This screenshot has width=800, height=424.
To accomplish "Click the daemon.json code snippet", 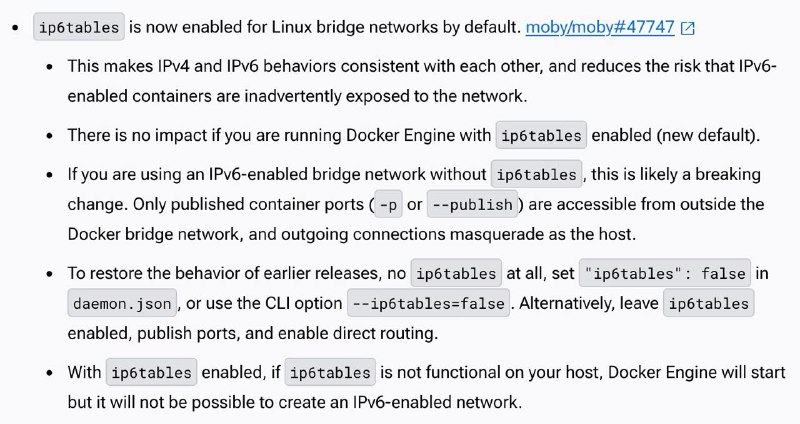I will [x=122, y=304].
